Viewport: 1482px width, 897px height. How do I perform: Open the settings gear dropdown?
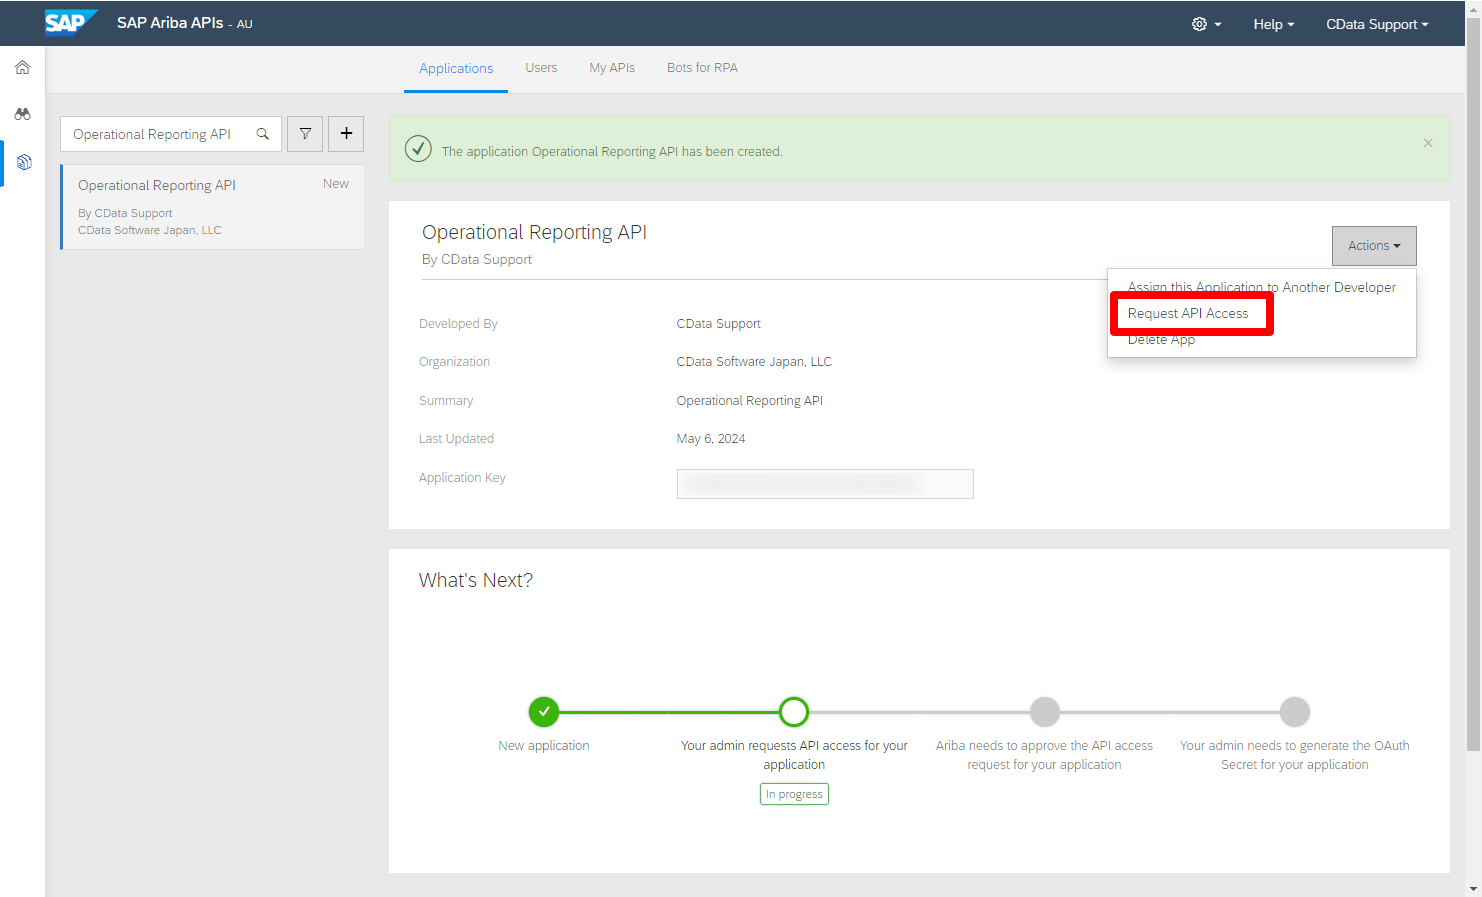click(x=1206, y=24)
